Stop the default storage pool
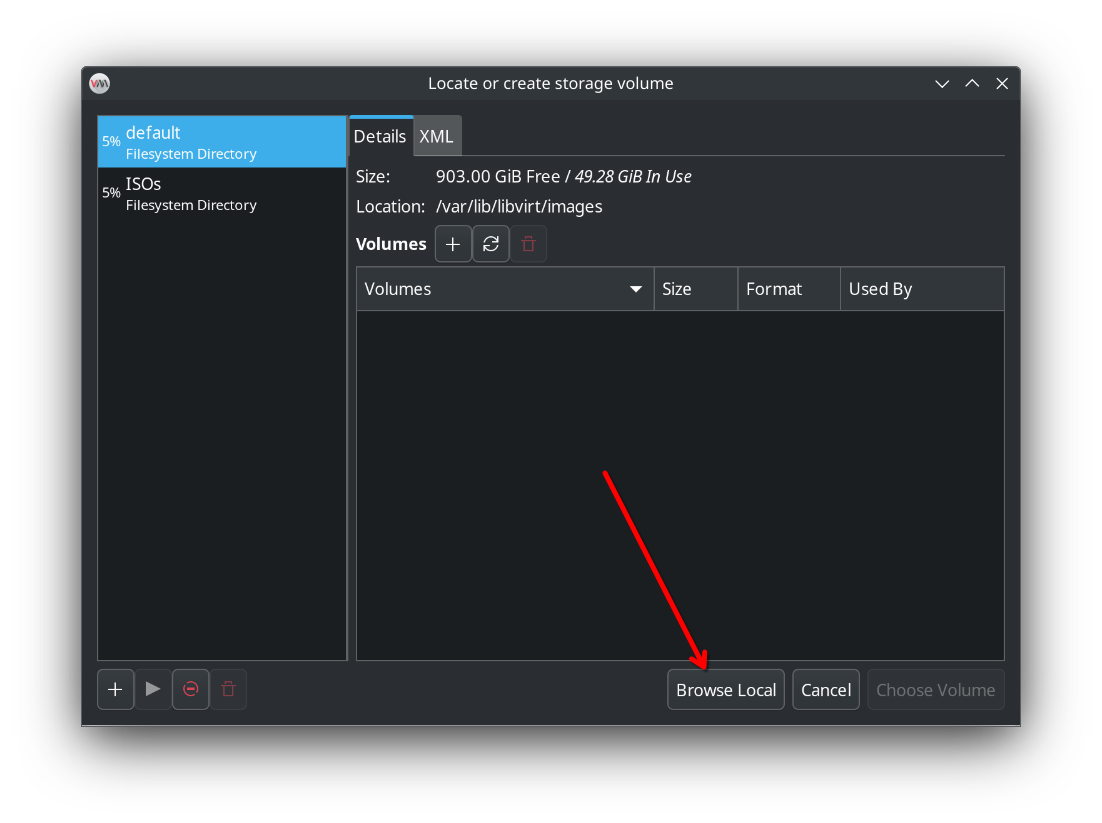The image size is (1102, 823). click(190, 689)
